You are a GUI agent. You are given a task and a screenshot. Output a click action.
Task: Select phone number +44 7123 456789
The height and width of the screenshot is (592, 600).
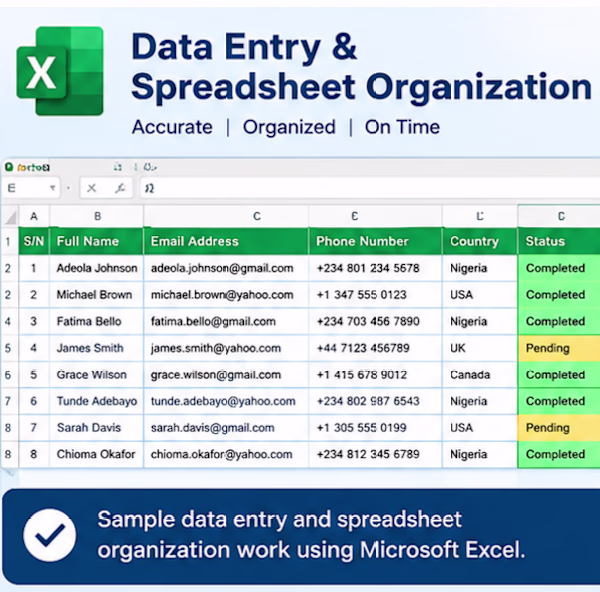pos(363,348)
